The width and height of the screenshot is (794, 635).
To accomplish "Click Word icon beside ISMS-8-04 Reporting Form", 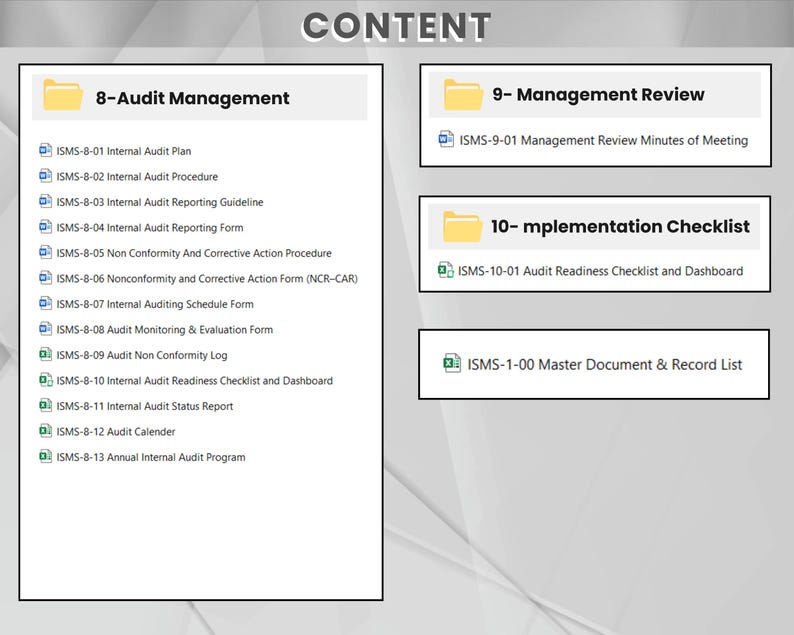I will (x=46, y=226).
